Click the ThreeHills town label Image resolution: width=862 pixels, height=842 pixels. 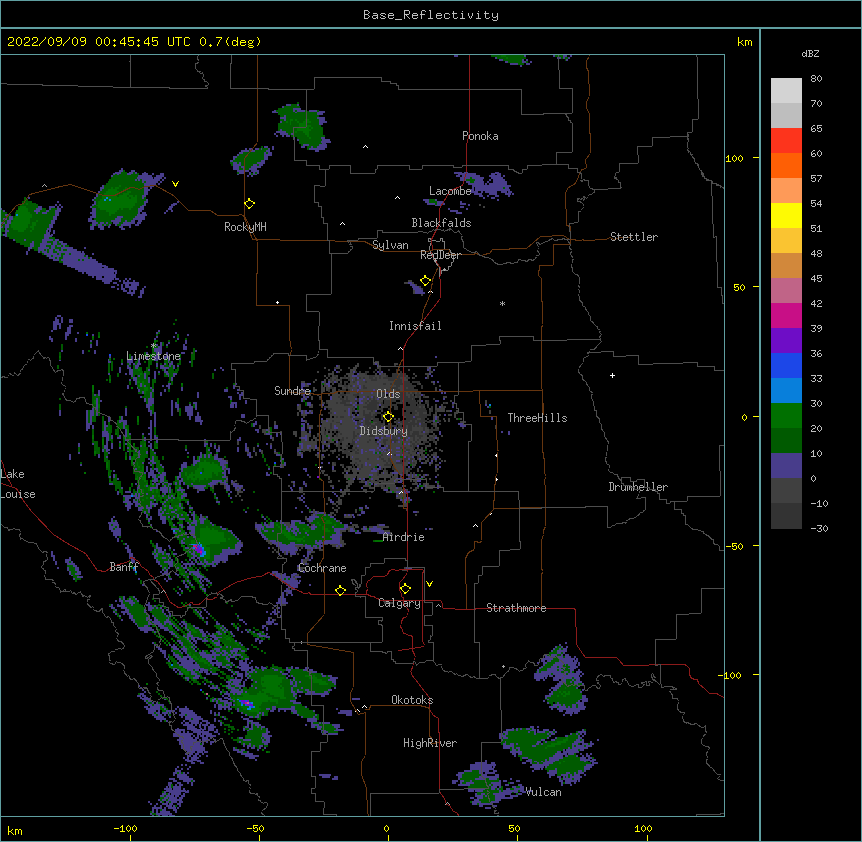click(x=537, y=418)
